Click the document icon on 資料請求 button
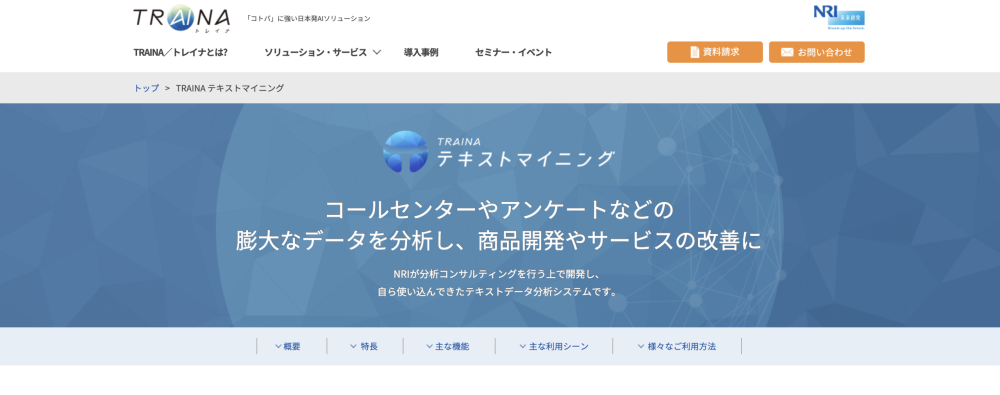The height and width of the screenshot is (395, 1000). point(695,52)
